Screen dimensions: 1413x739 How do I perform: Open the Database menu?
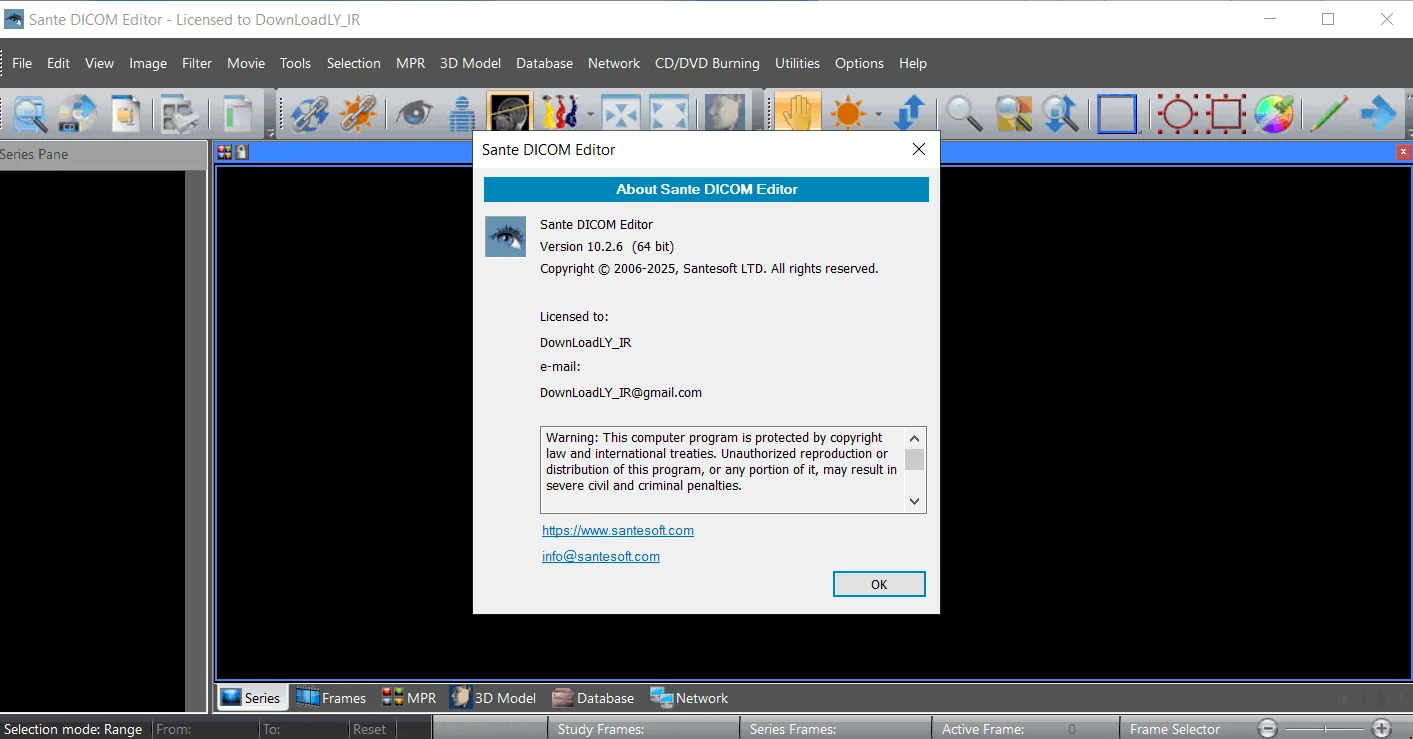[x=545, y=63]
